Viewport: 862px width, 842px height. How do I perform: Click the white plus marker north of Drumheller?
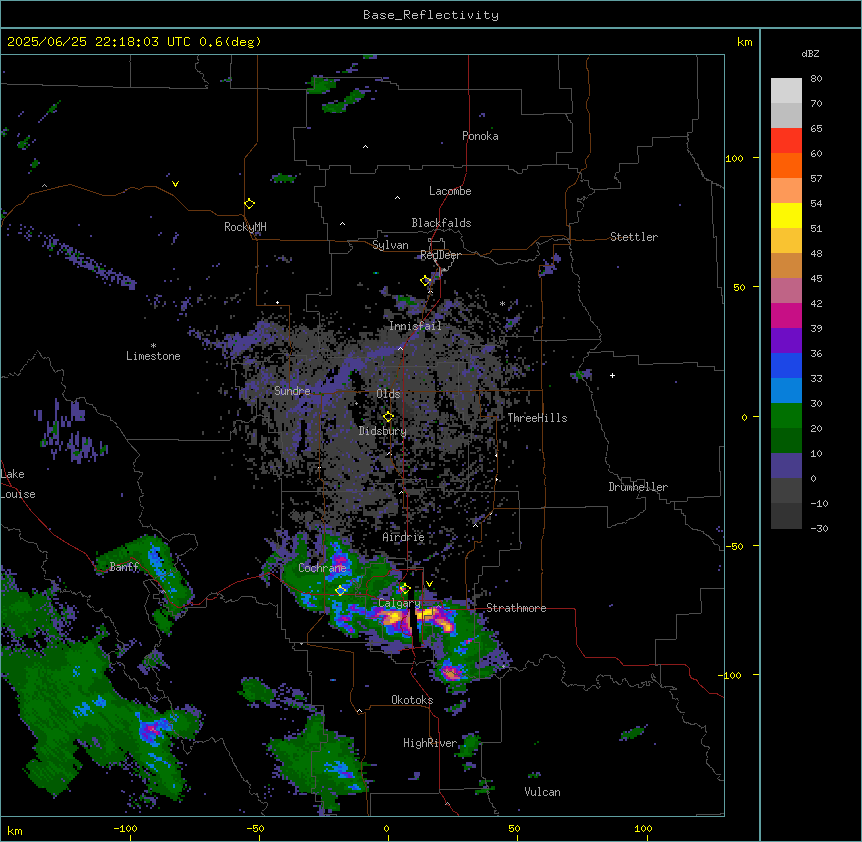[612, 375]
